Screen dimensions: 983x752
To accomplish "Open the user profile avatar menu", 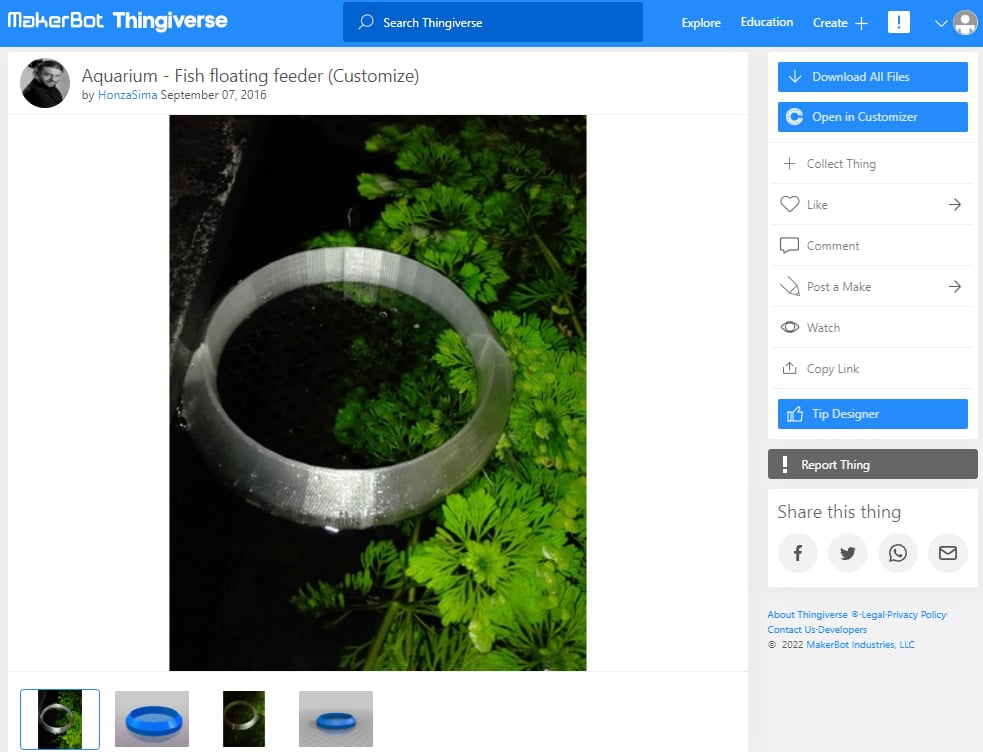I will 964,23.
